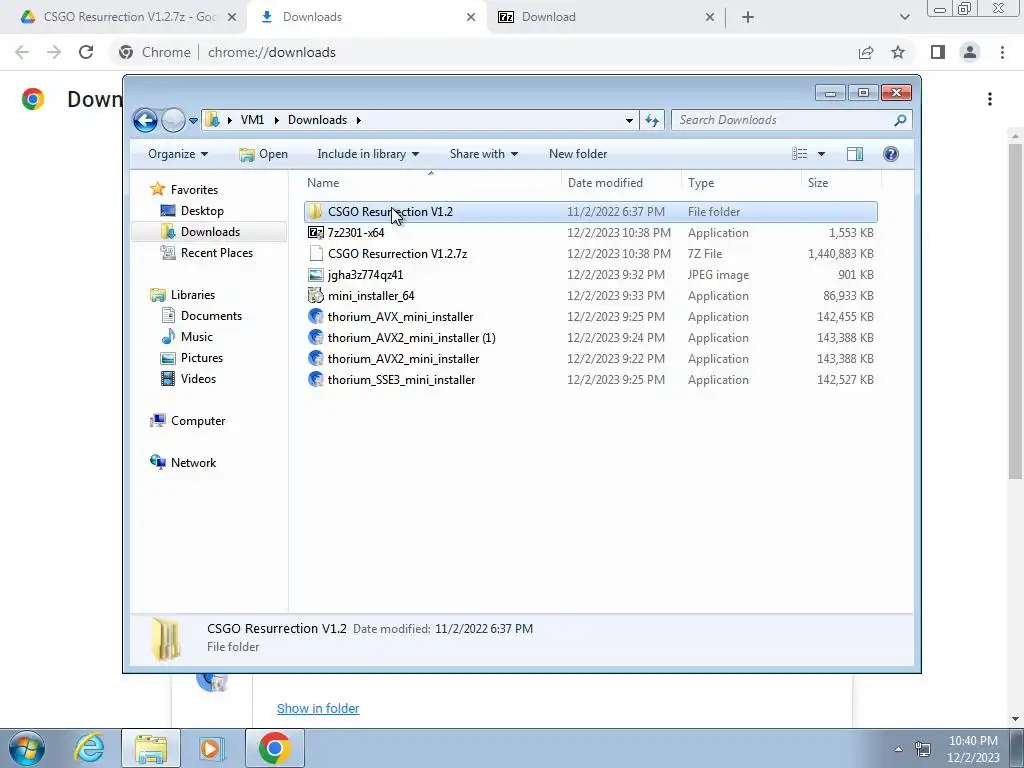Open Chrome tab search dropdown
Viewport: 1024px width, 768px height.
point(904,18)
